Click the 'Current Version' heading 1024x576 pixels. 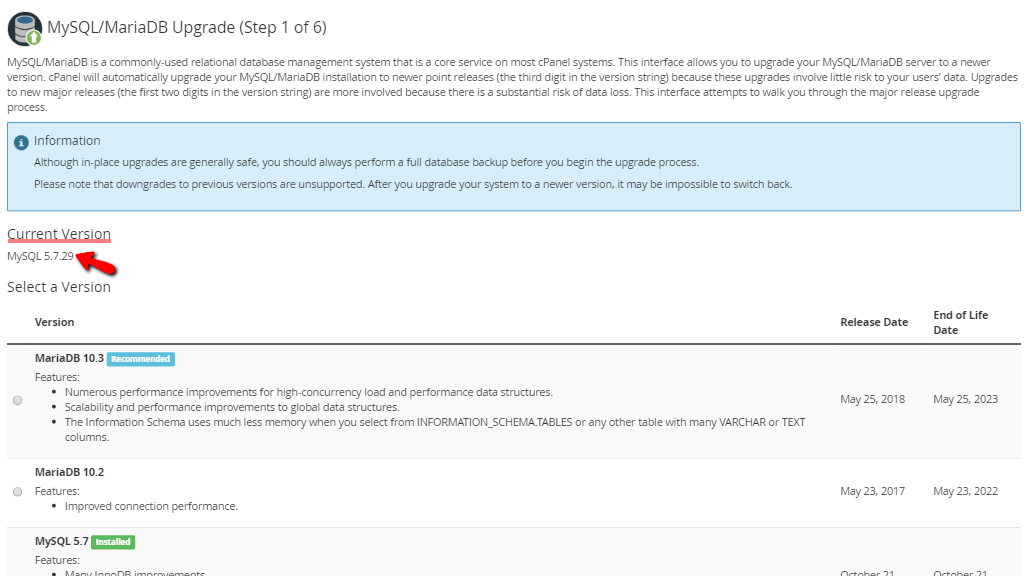(59, 234)
